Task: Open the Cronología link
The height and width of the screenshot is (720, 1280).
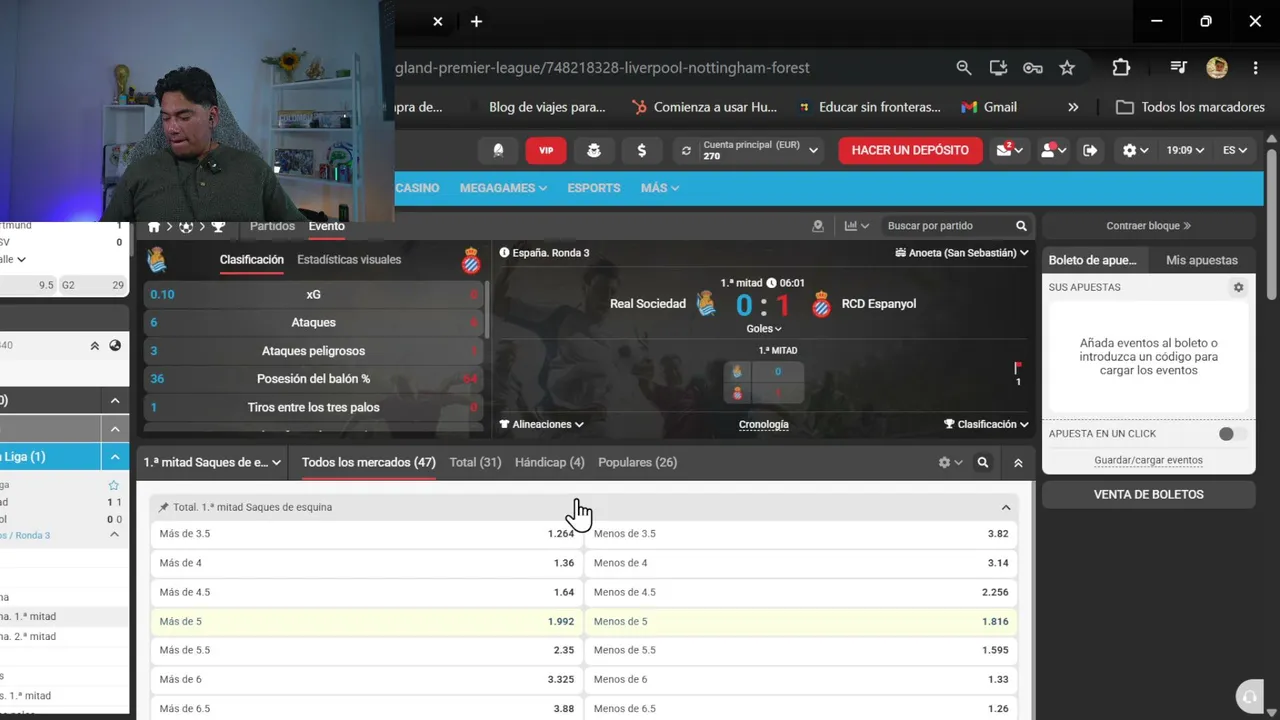Action: (x=763, y=424)
